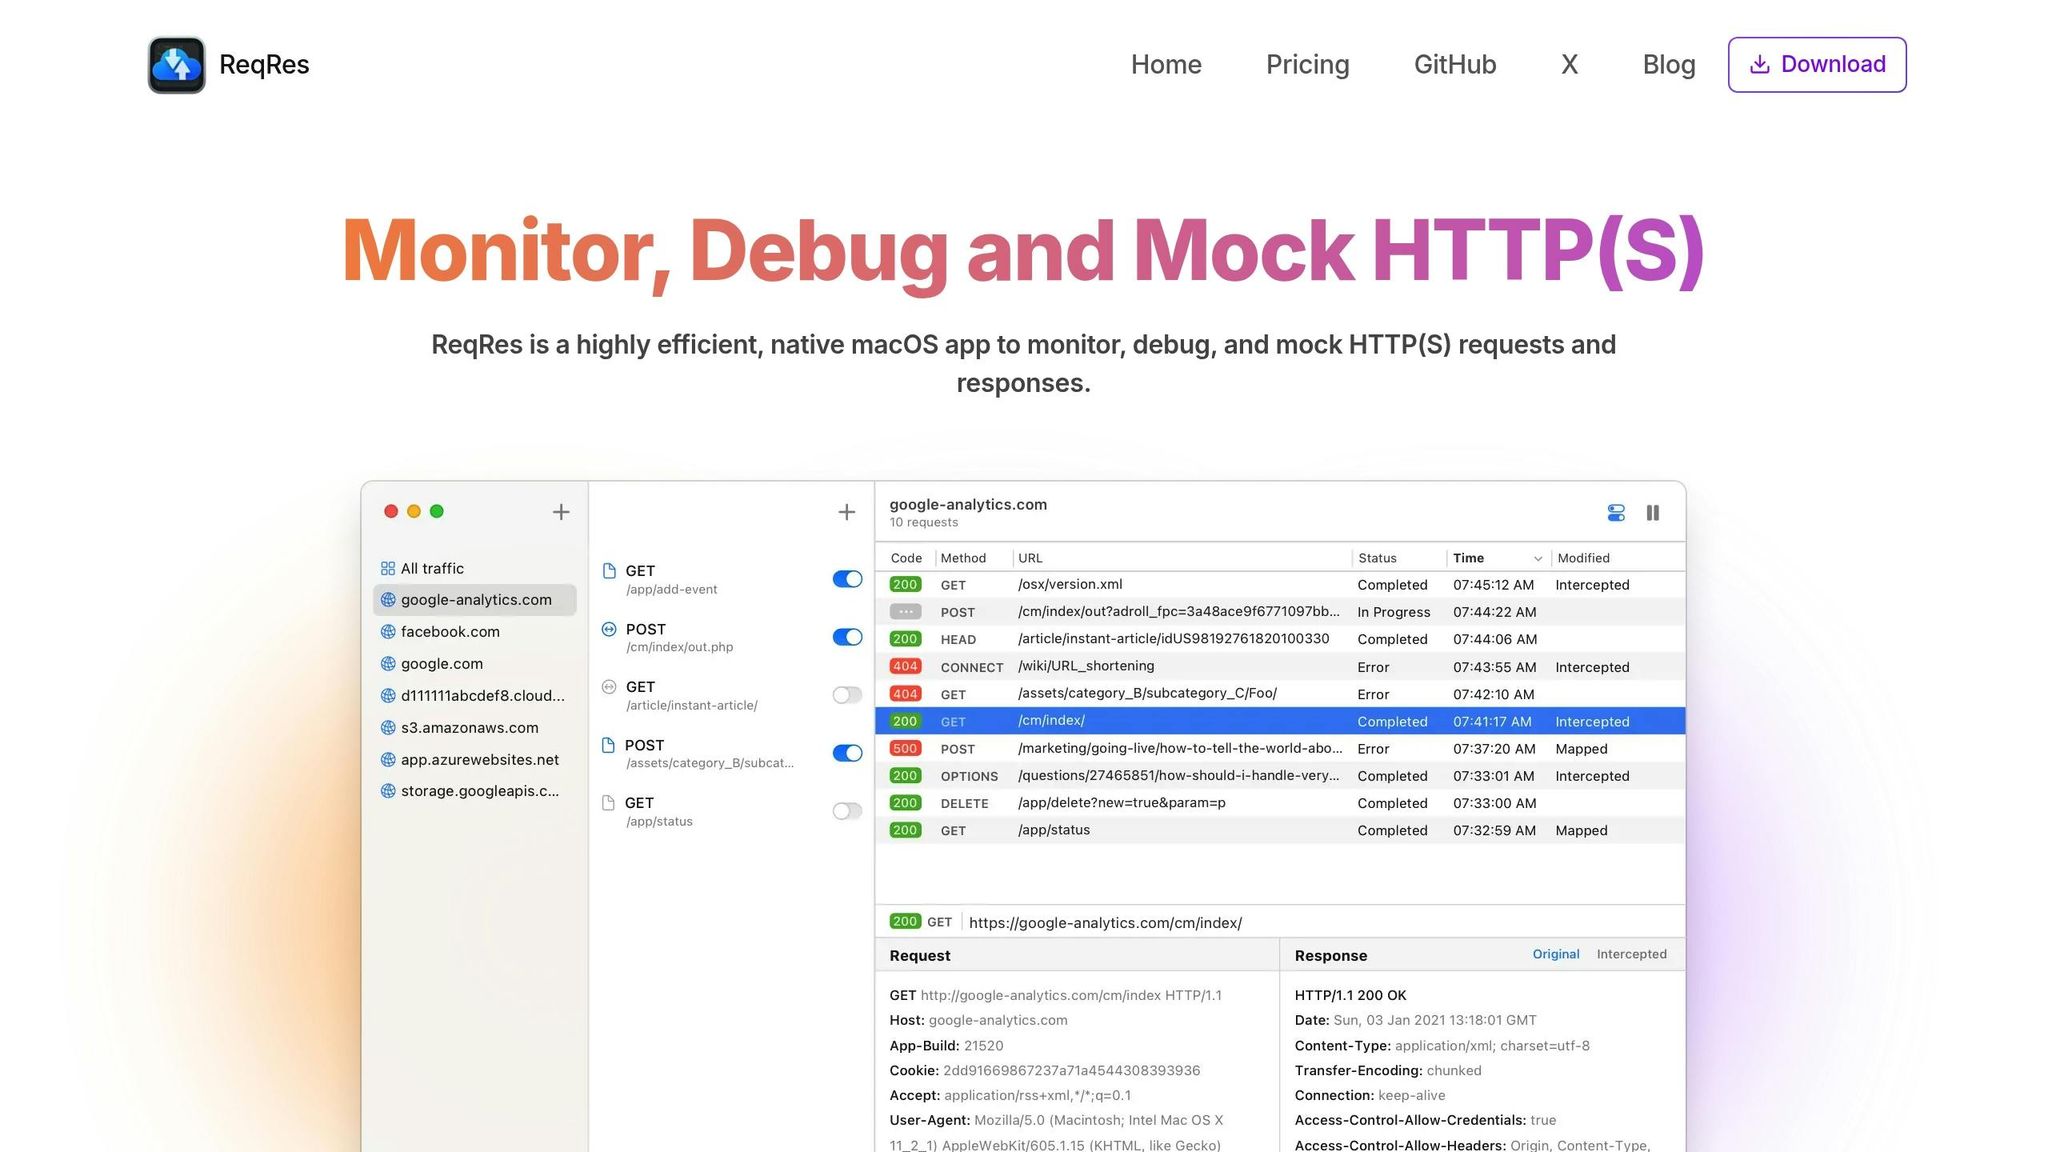
Task: Click the globe icon beside google.com
Action: (388, 664)
